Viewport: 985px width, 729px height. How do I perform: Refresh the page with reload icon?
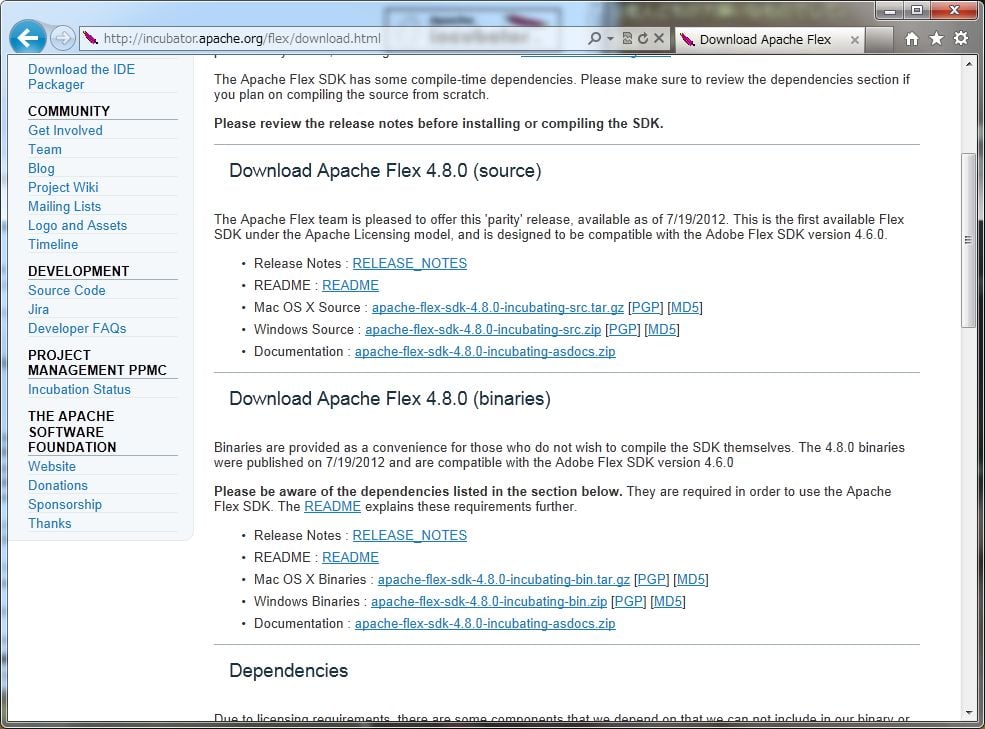pyautogui.click(x=643, y=38)
